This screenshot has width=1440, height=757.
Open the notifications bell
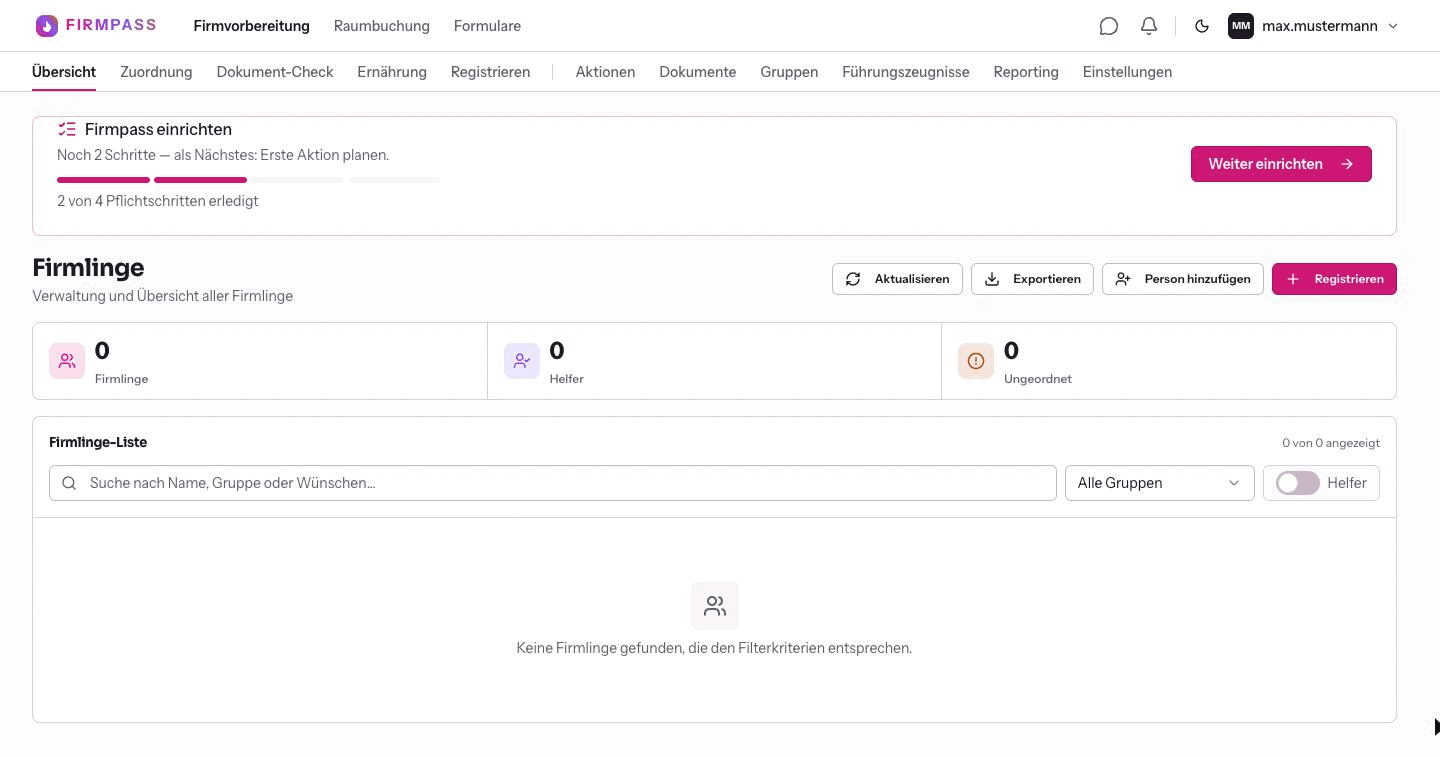pos(1149,26)
